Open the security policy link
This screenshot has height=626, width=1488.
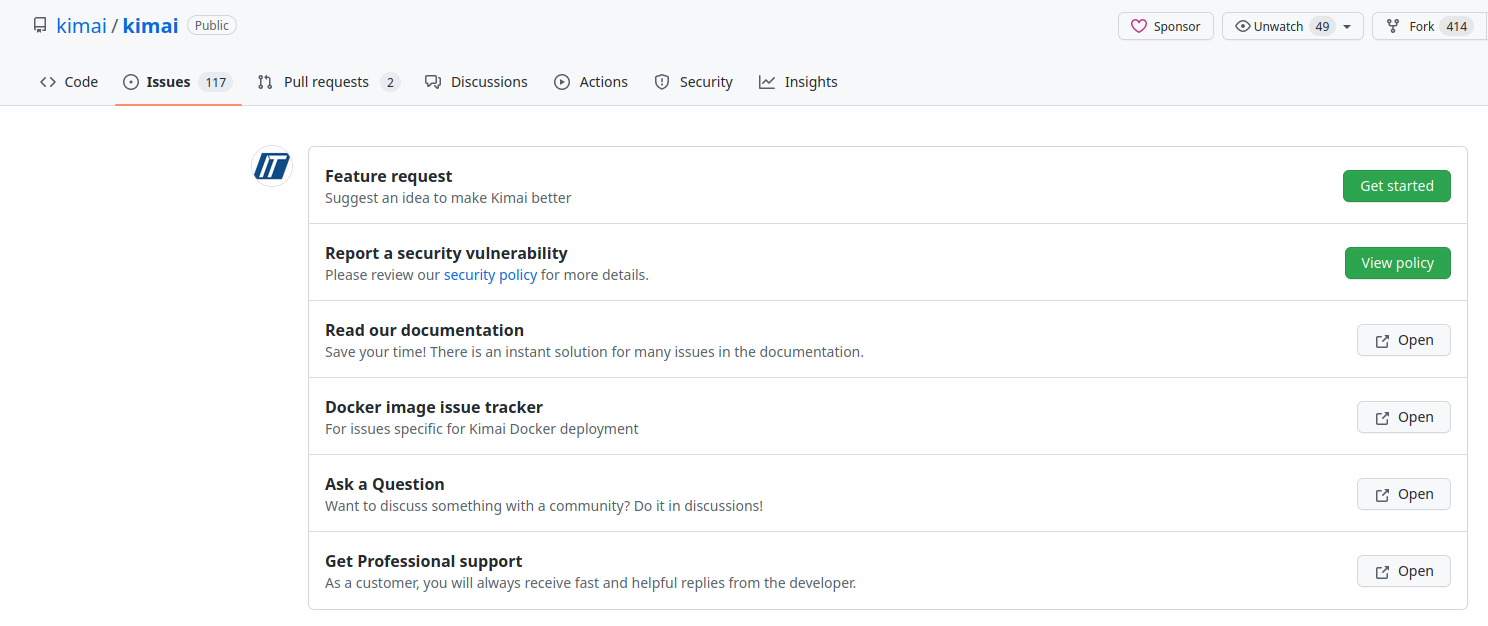point(490,274)
